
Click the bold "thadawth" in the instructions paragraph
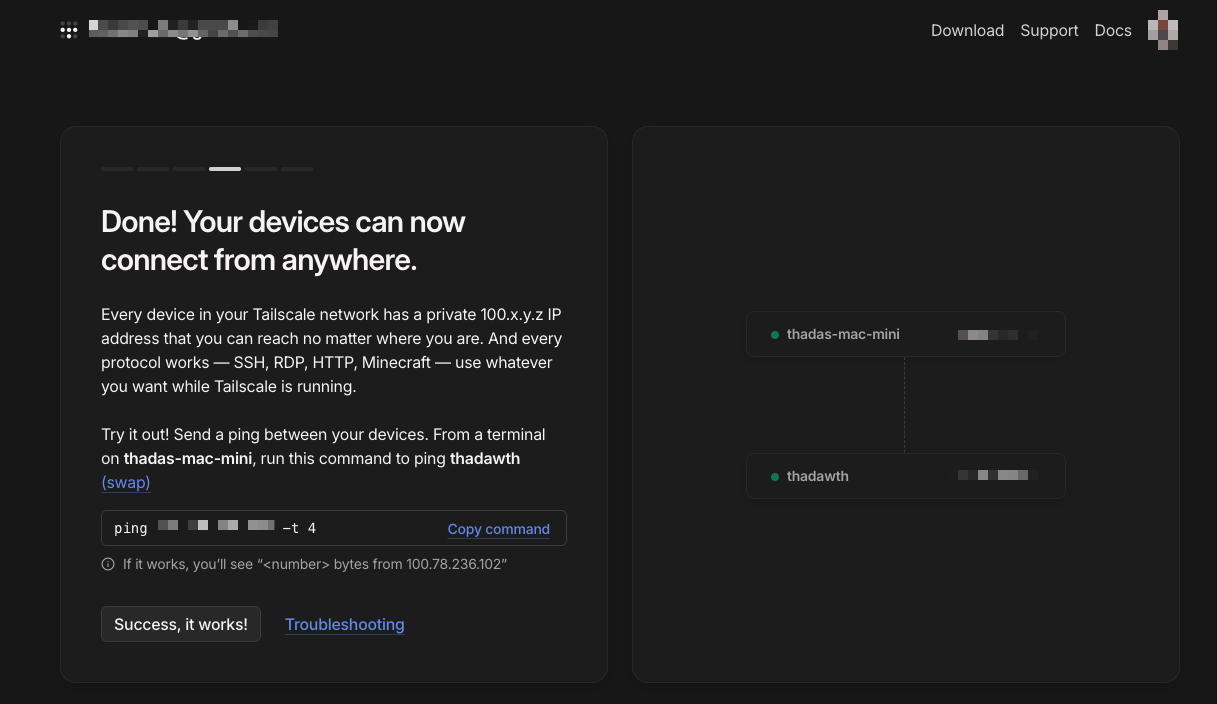tap(485, 458)
